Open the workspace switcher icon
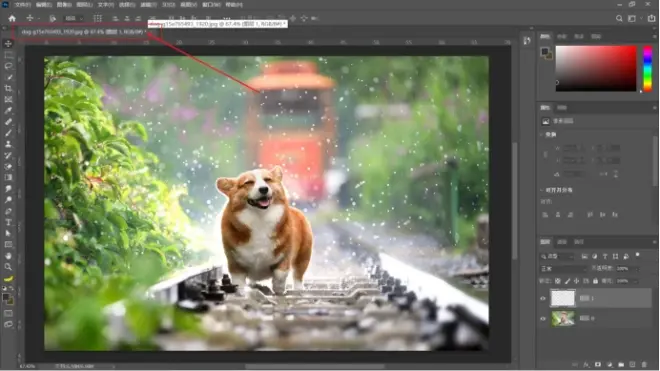Screen dimensions: 660x371 [x=632, y=19]
